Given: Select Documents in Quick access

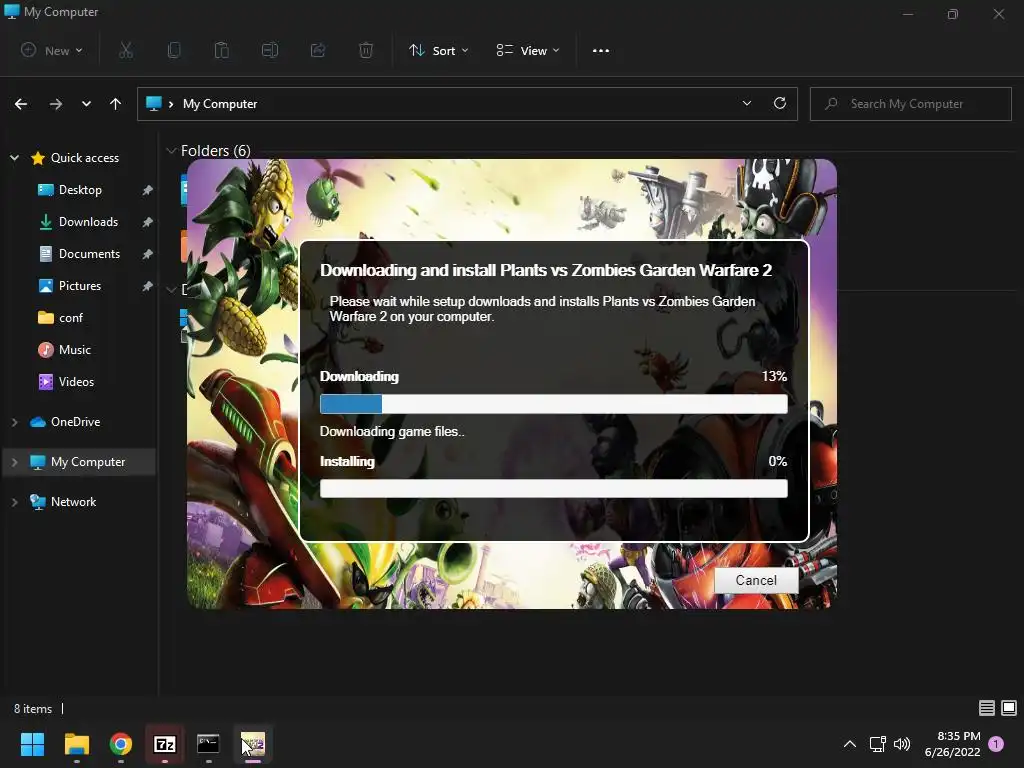Looking at the screenshot, I should click(89, 254).
